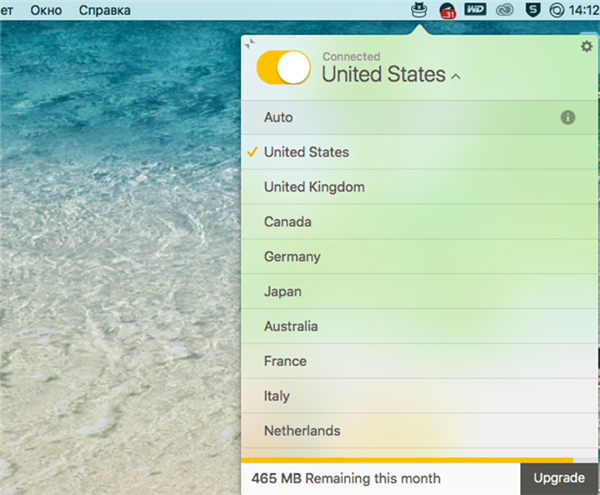This screenshot has height=495, width=600.
Task: Switch location to Germany
Action: (x=419, y=257)
